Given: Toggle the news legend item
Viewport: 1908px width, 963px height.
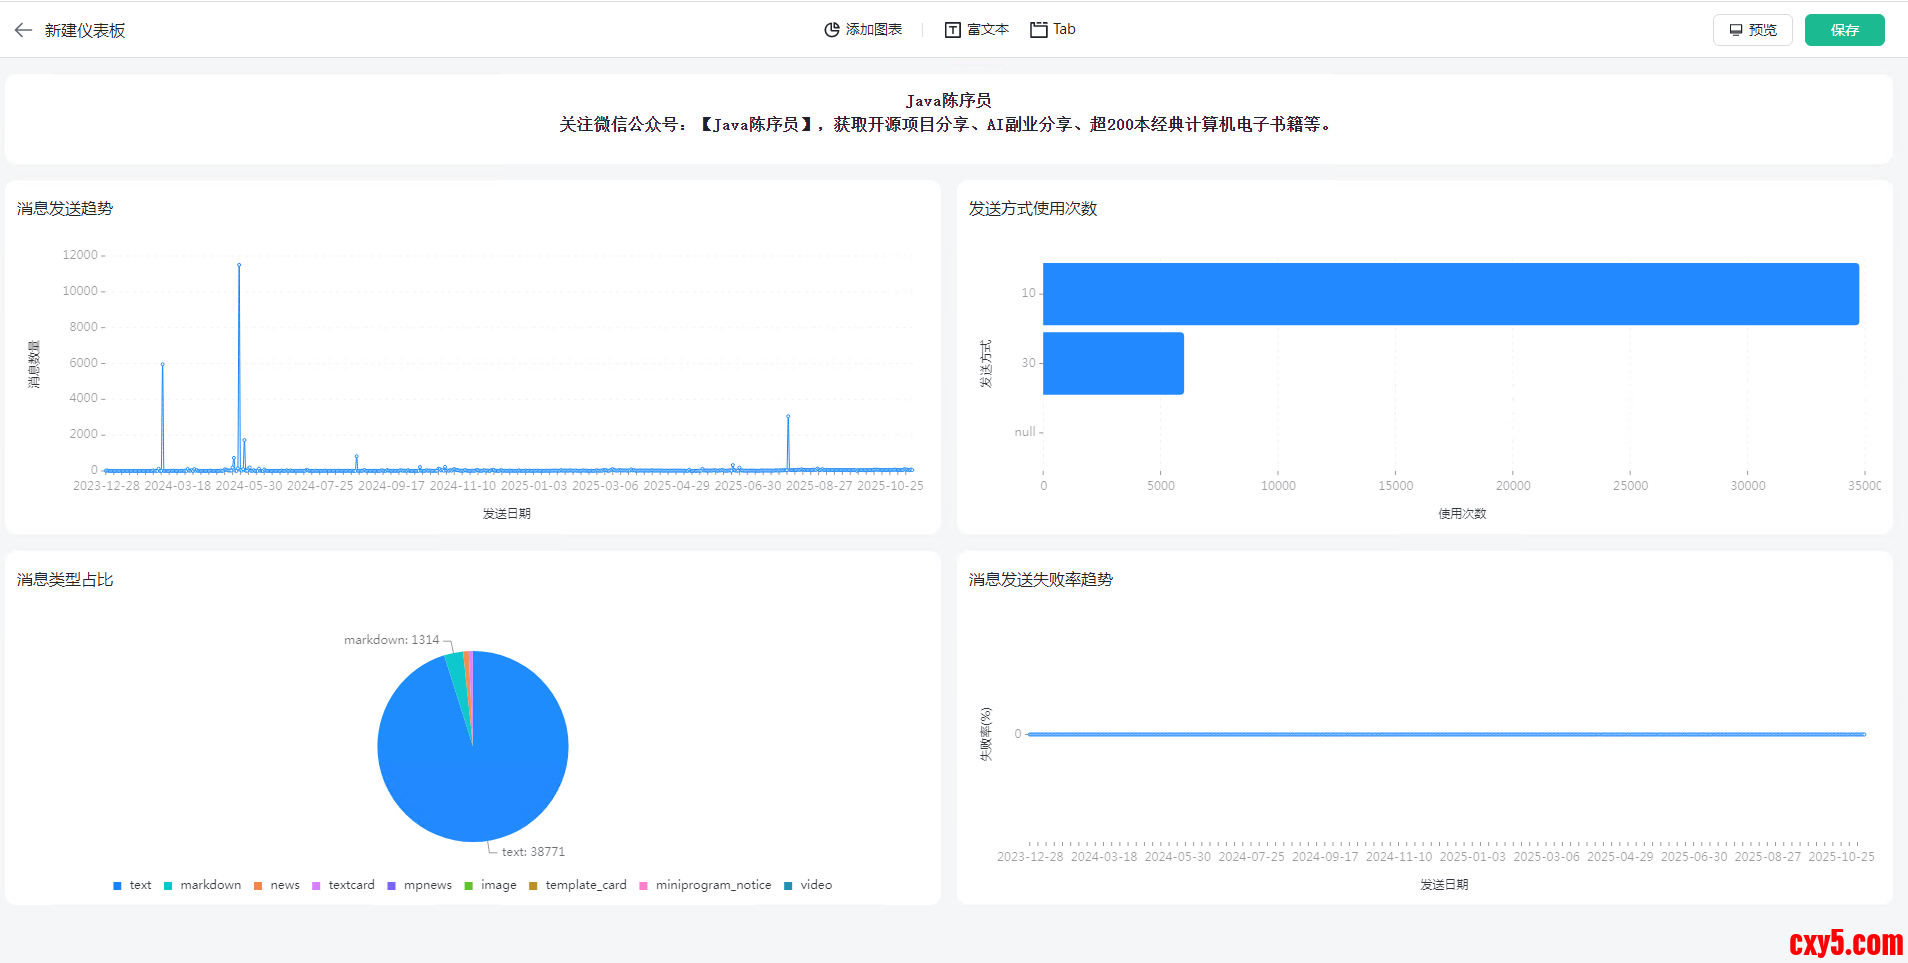Looking at the screenshot, I should [x=276, y=885].
